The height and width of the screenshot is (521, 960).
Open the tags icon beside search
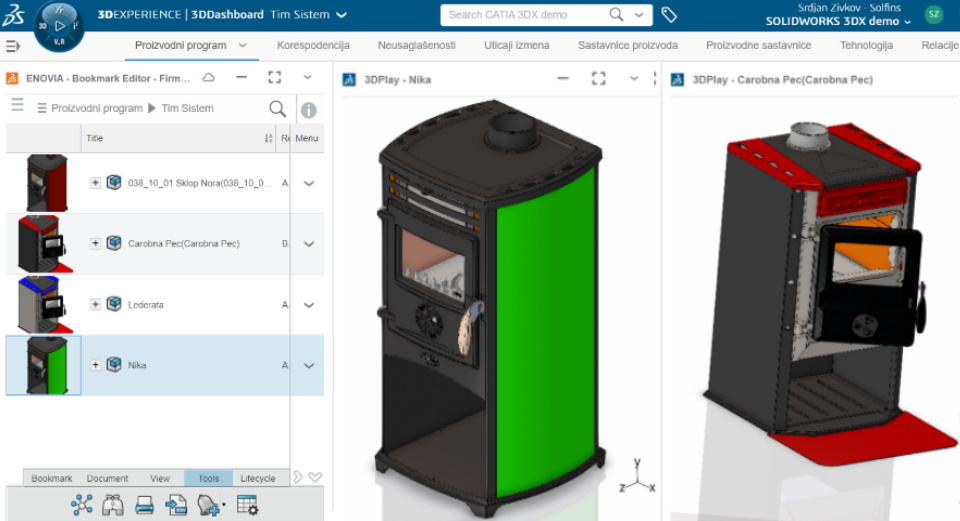coord(669,15)
